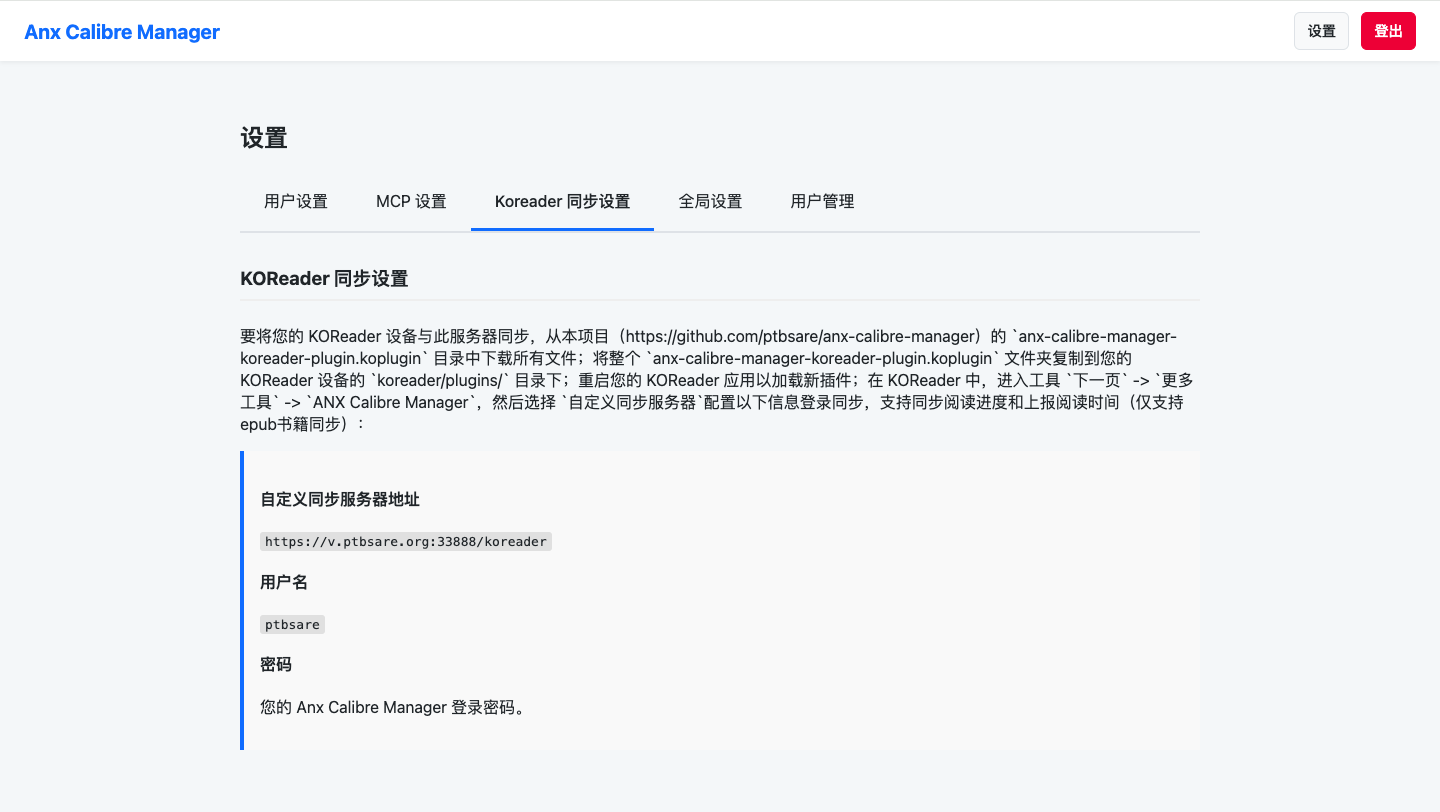This screenshot has height=812, width=1440.
Task: Open the MCP 设置 tab
Action: [411, 201]
